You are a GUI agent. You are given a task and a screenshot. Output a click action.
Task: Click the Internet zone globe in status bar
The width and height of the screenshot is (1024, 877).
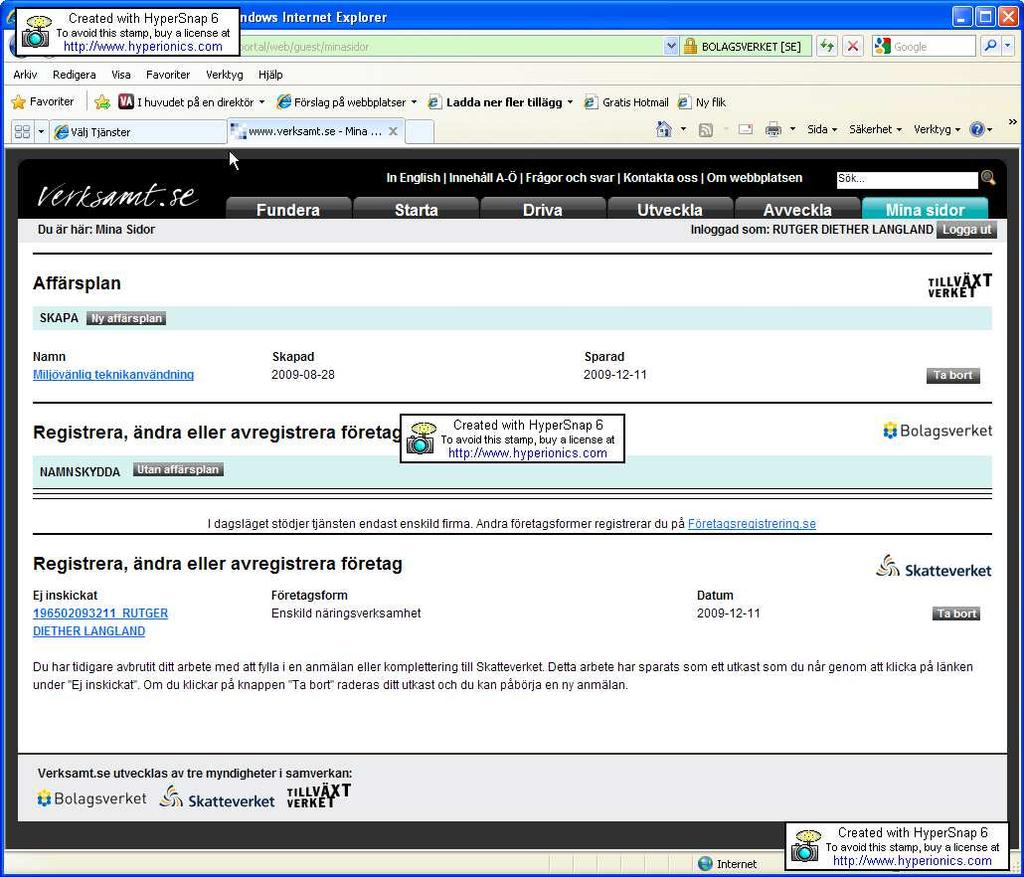(705, 863)
